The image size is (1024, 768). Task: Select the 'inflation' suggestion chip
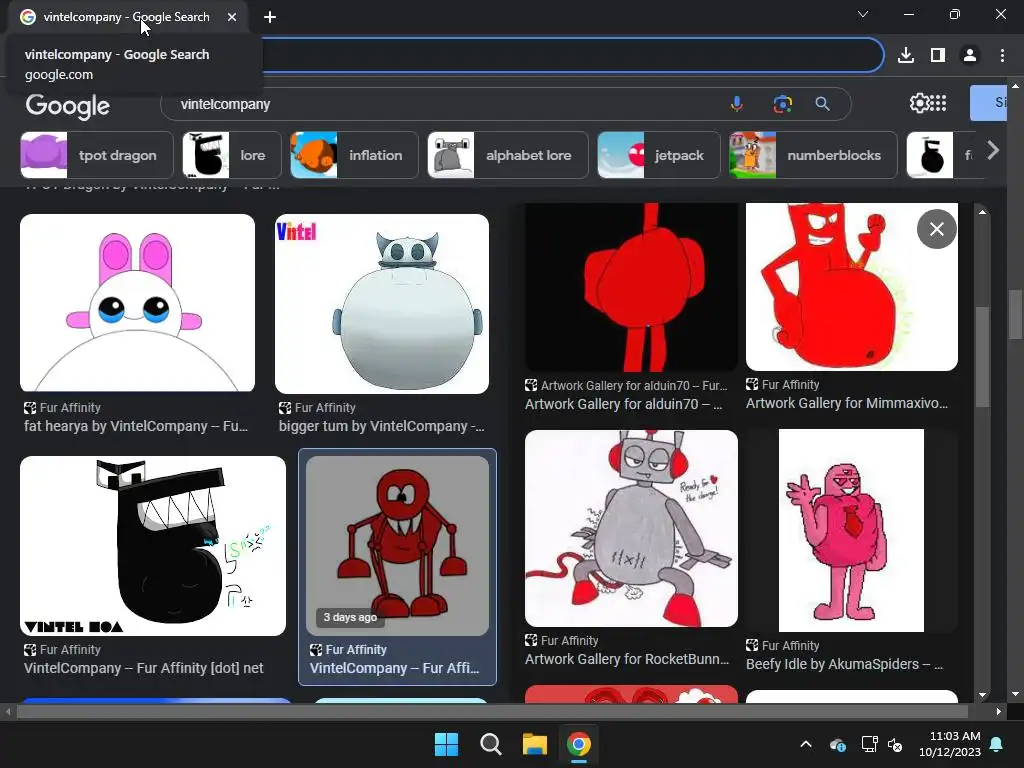coord(354,155)
